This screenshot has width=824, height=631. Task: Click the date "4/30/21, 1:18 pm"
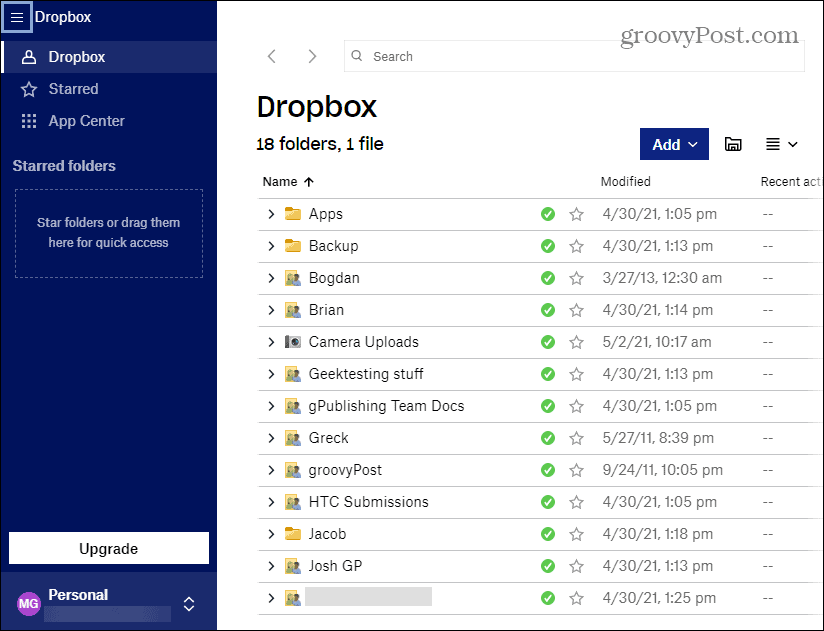click(x=657, y=534)
